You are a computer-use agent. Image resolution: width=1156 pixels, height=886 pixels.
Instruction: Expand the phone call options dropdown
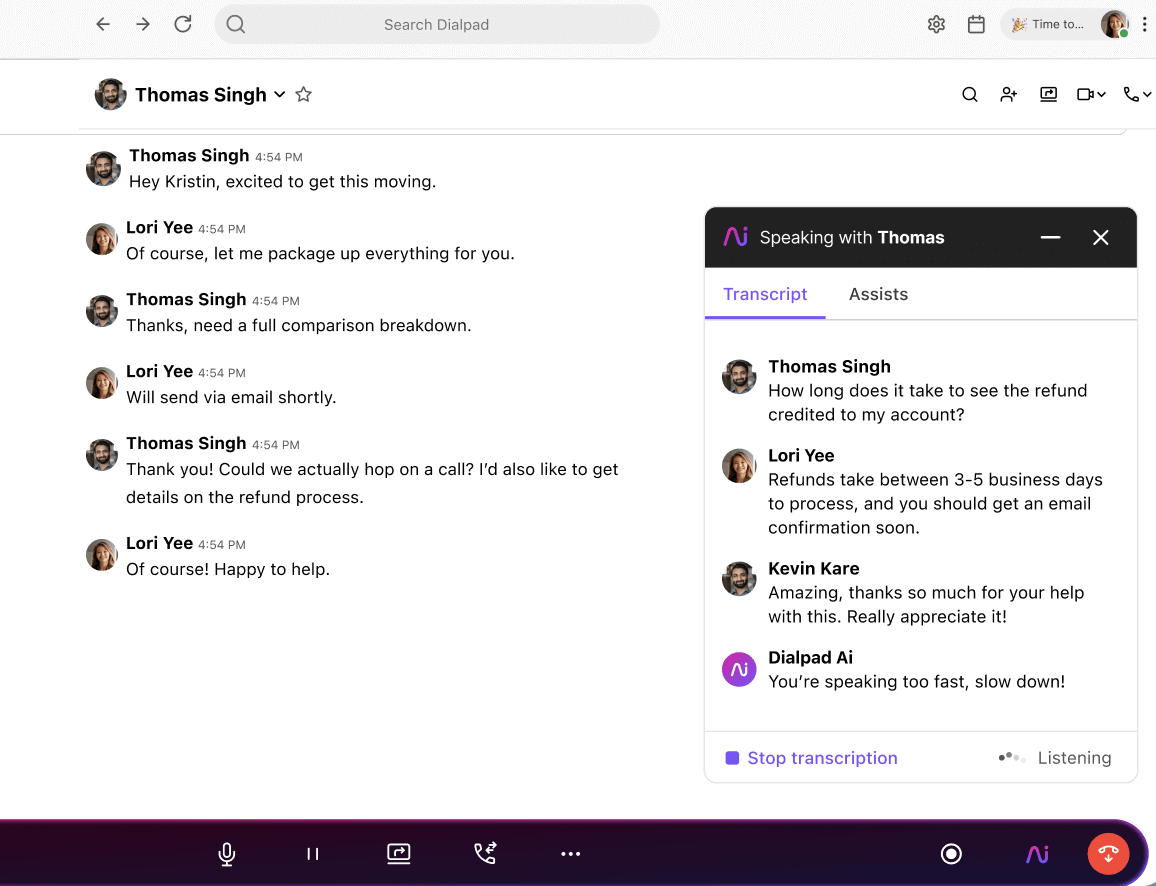[1138, 95]
